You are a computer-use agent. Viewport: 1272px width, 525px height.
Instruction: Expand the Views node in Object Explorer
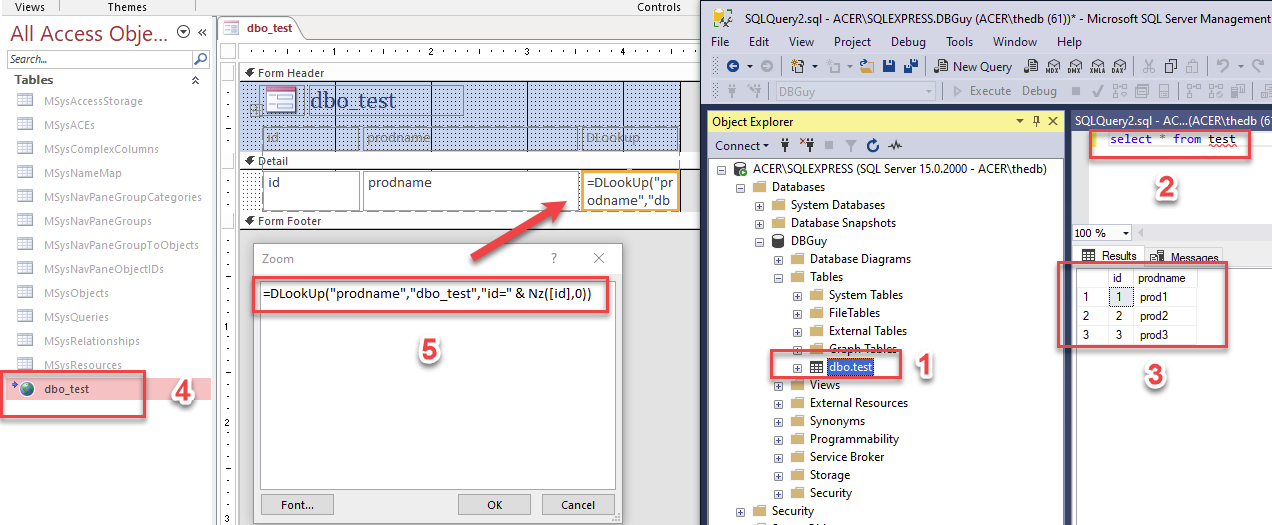point(777,385)
